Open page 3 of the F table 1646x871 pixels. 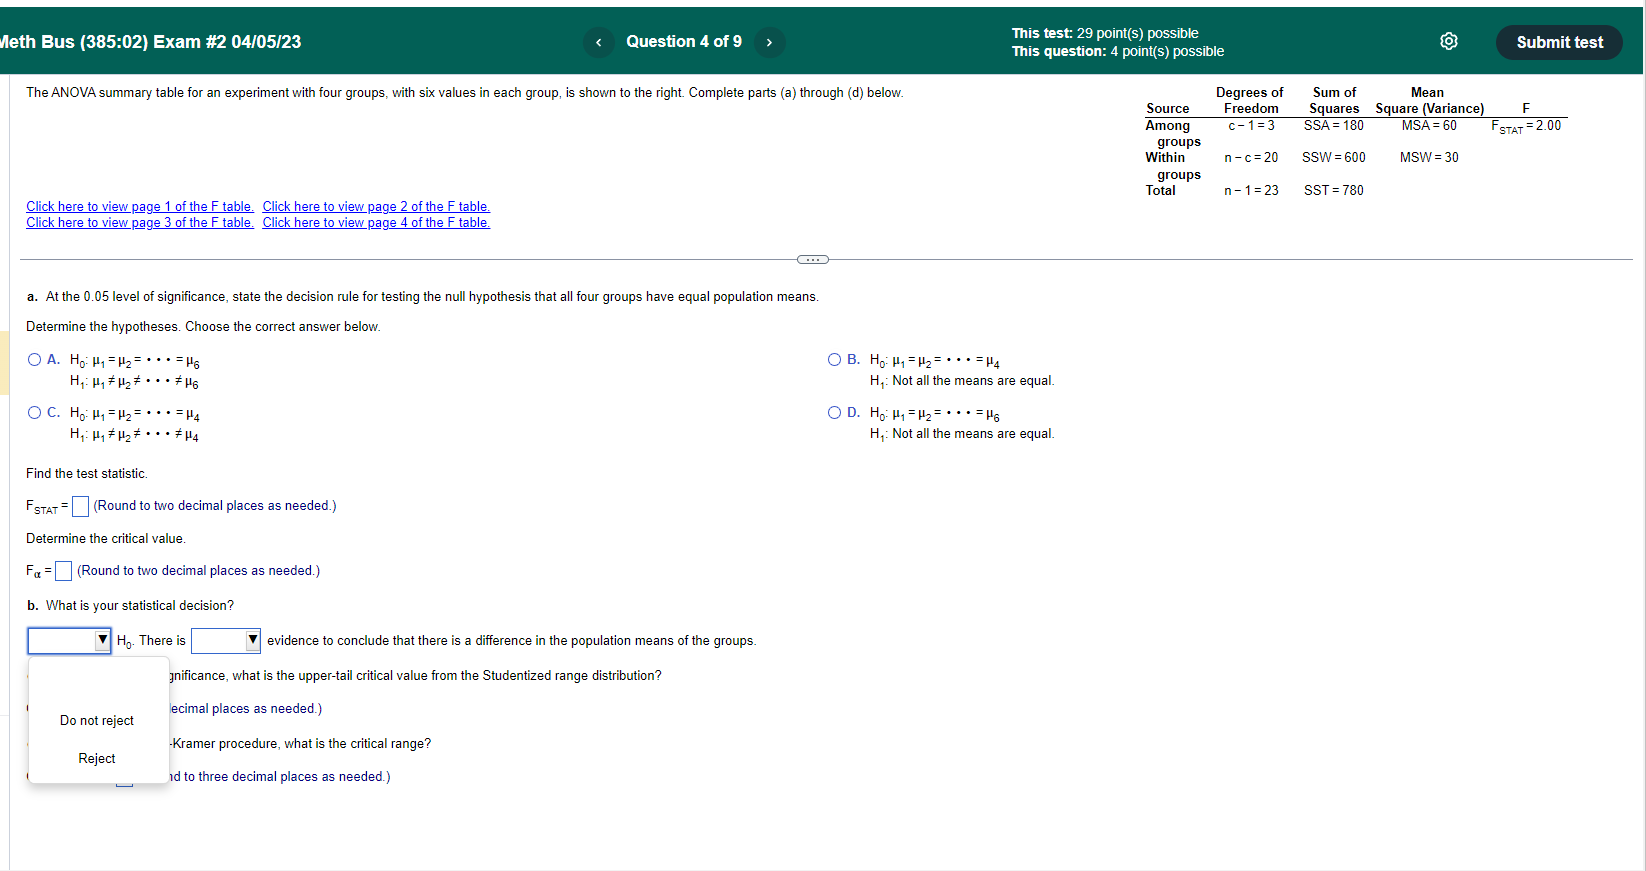point(140,223)
